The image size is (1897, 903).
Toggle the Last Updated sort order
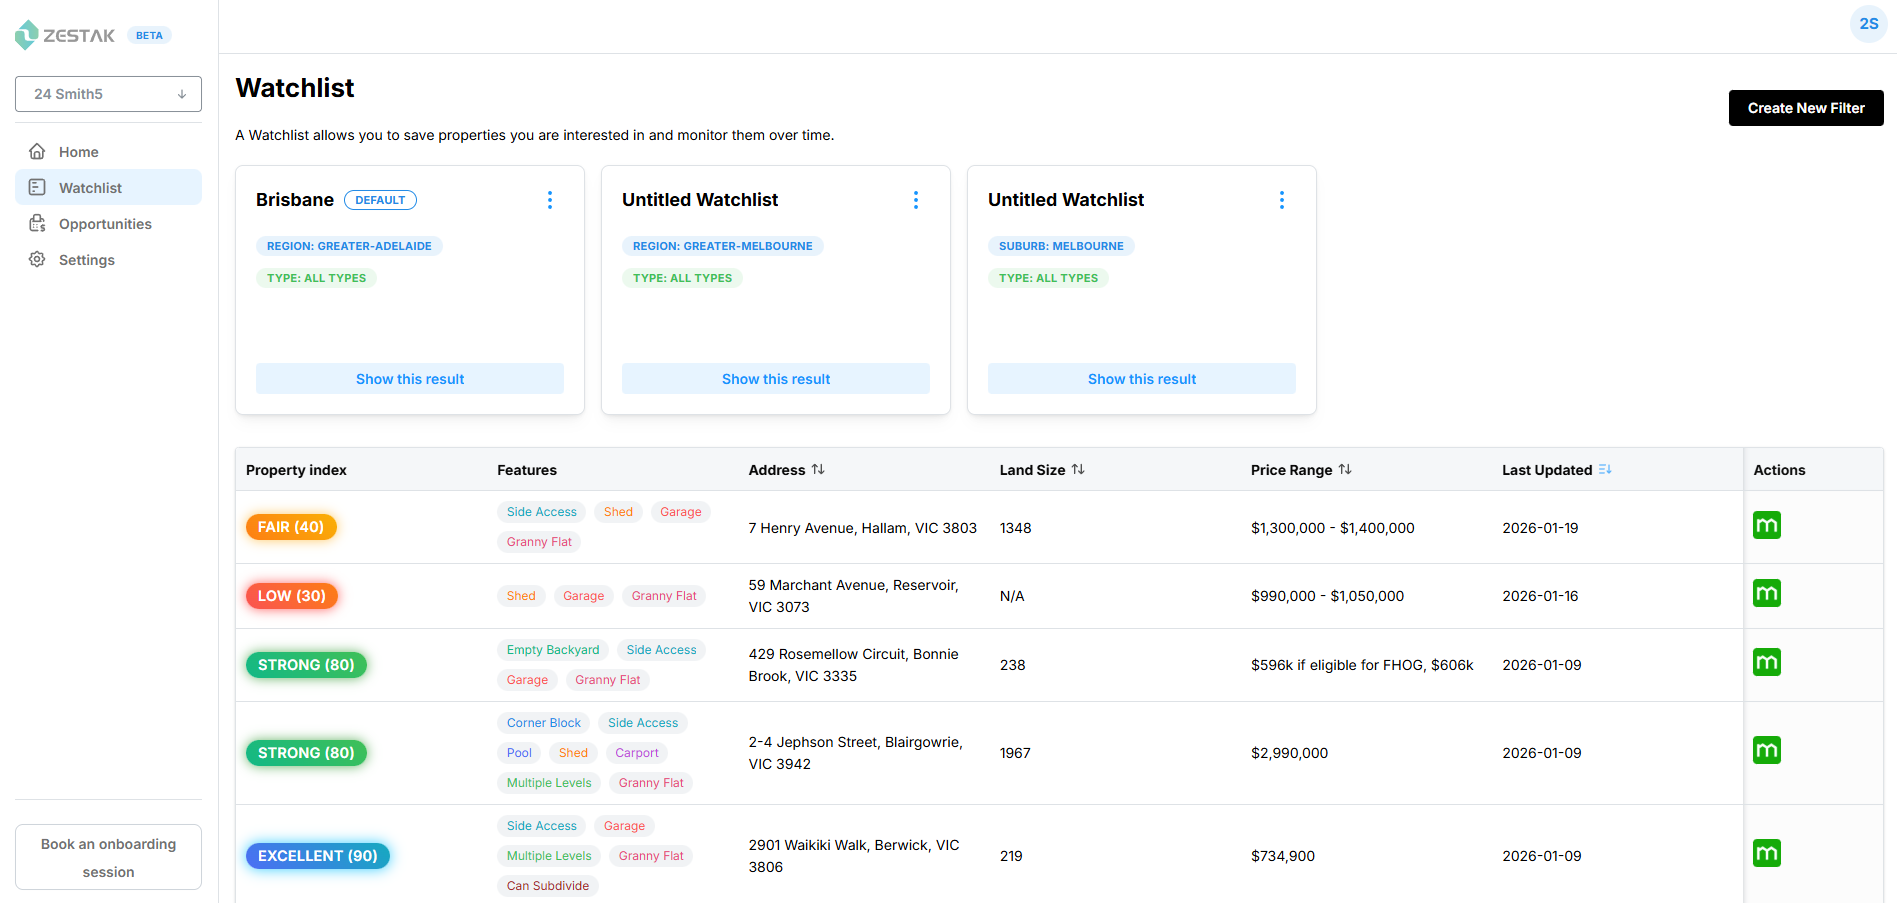coord(1605,469)
